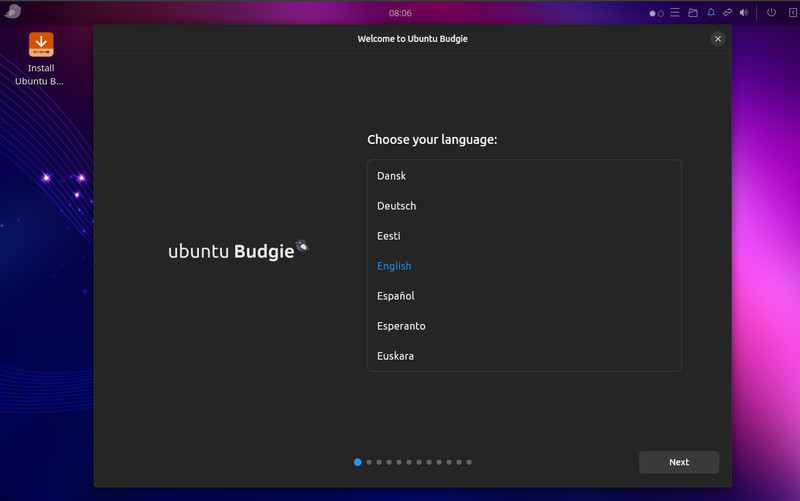Select Dansk language
This screenshot has height=501, width=800.
524,176
